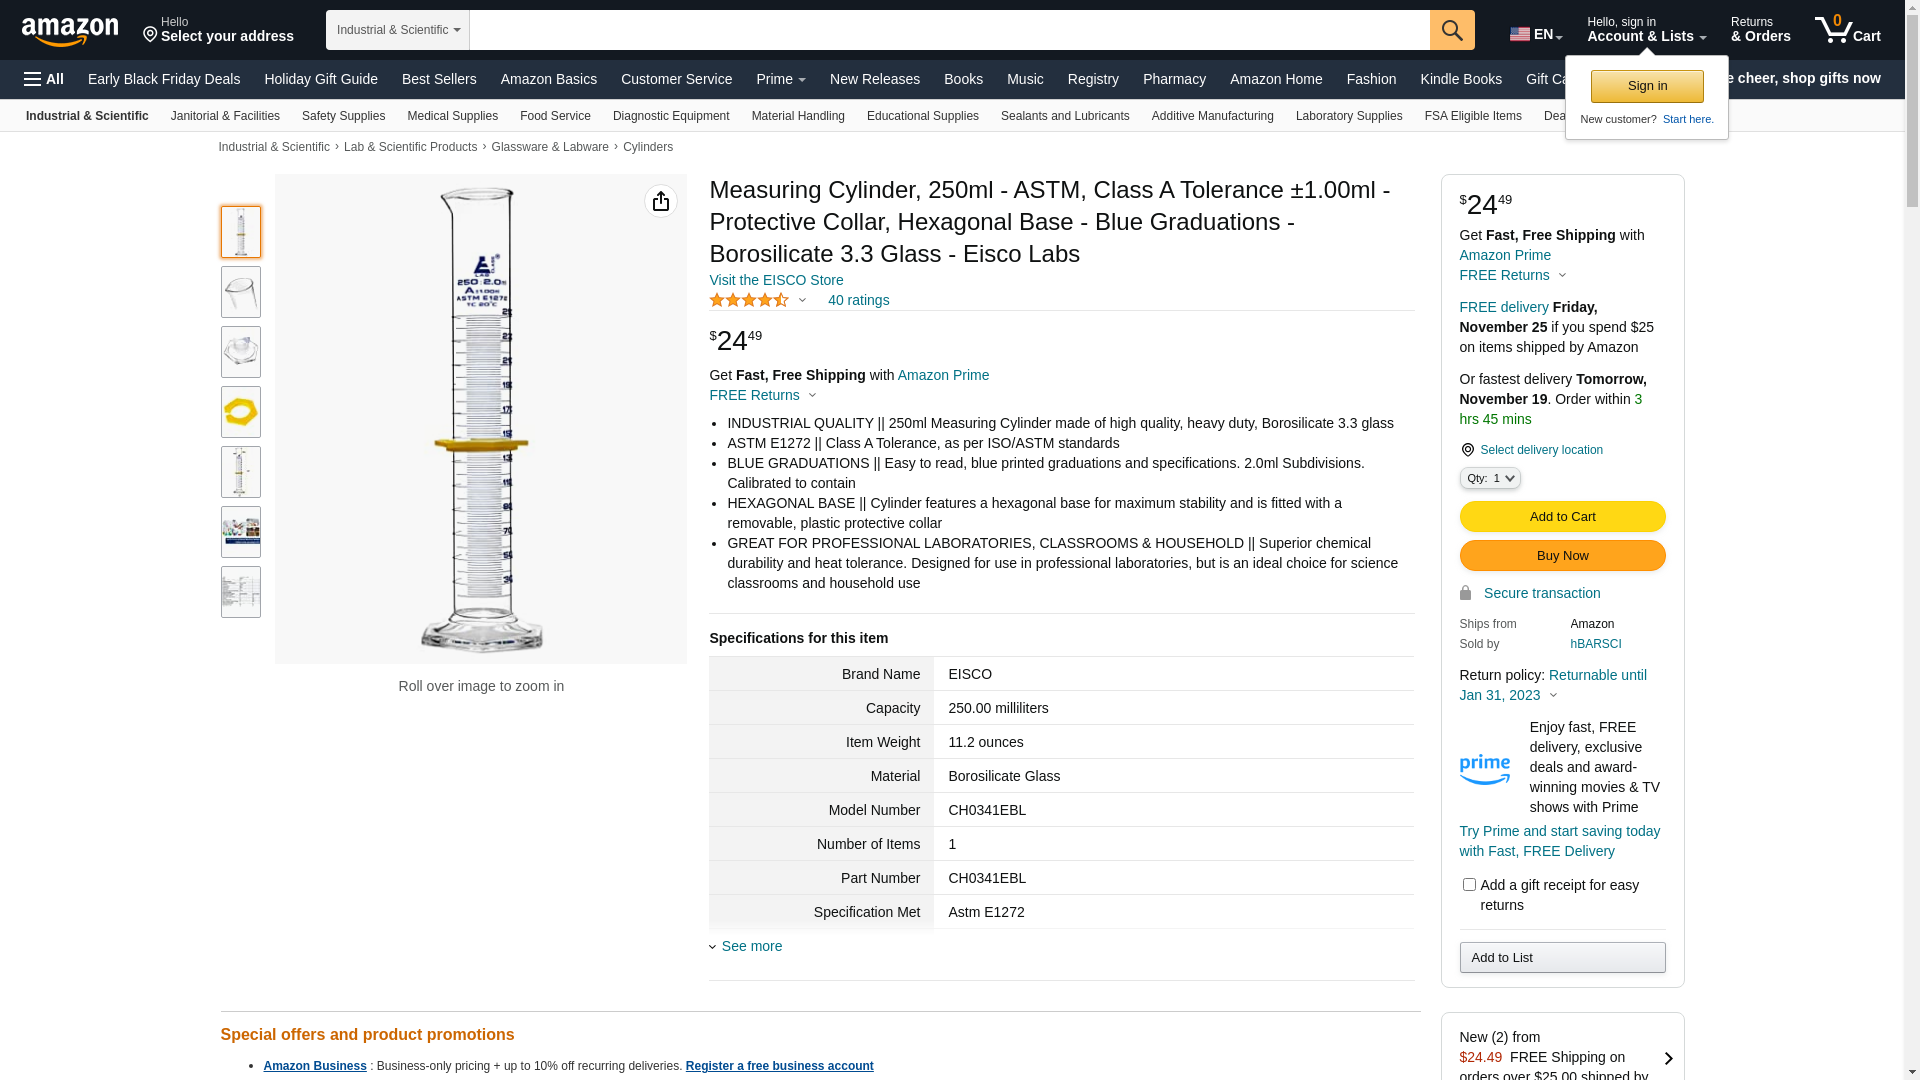Viewport: 1920px width, 1080px height.
Task: Open the All hamburger menu
Action: tap(44, 79)
